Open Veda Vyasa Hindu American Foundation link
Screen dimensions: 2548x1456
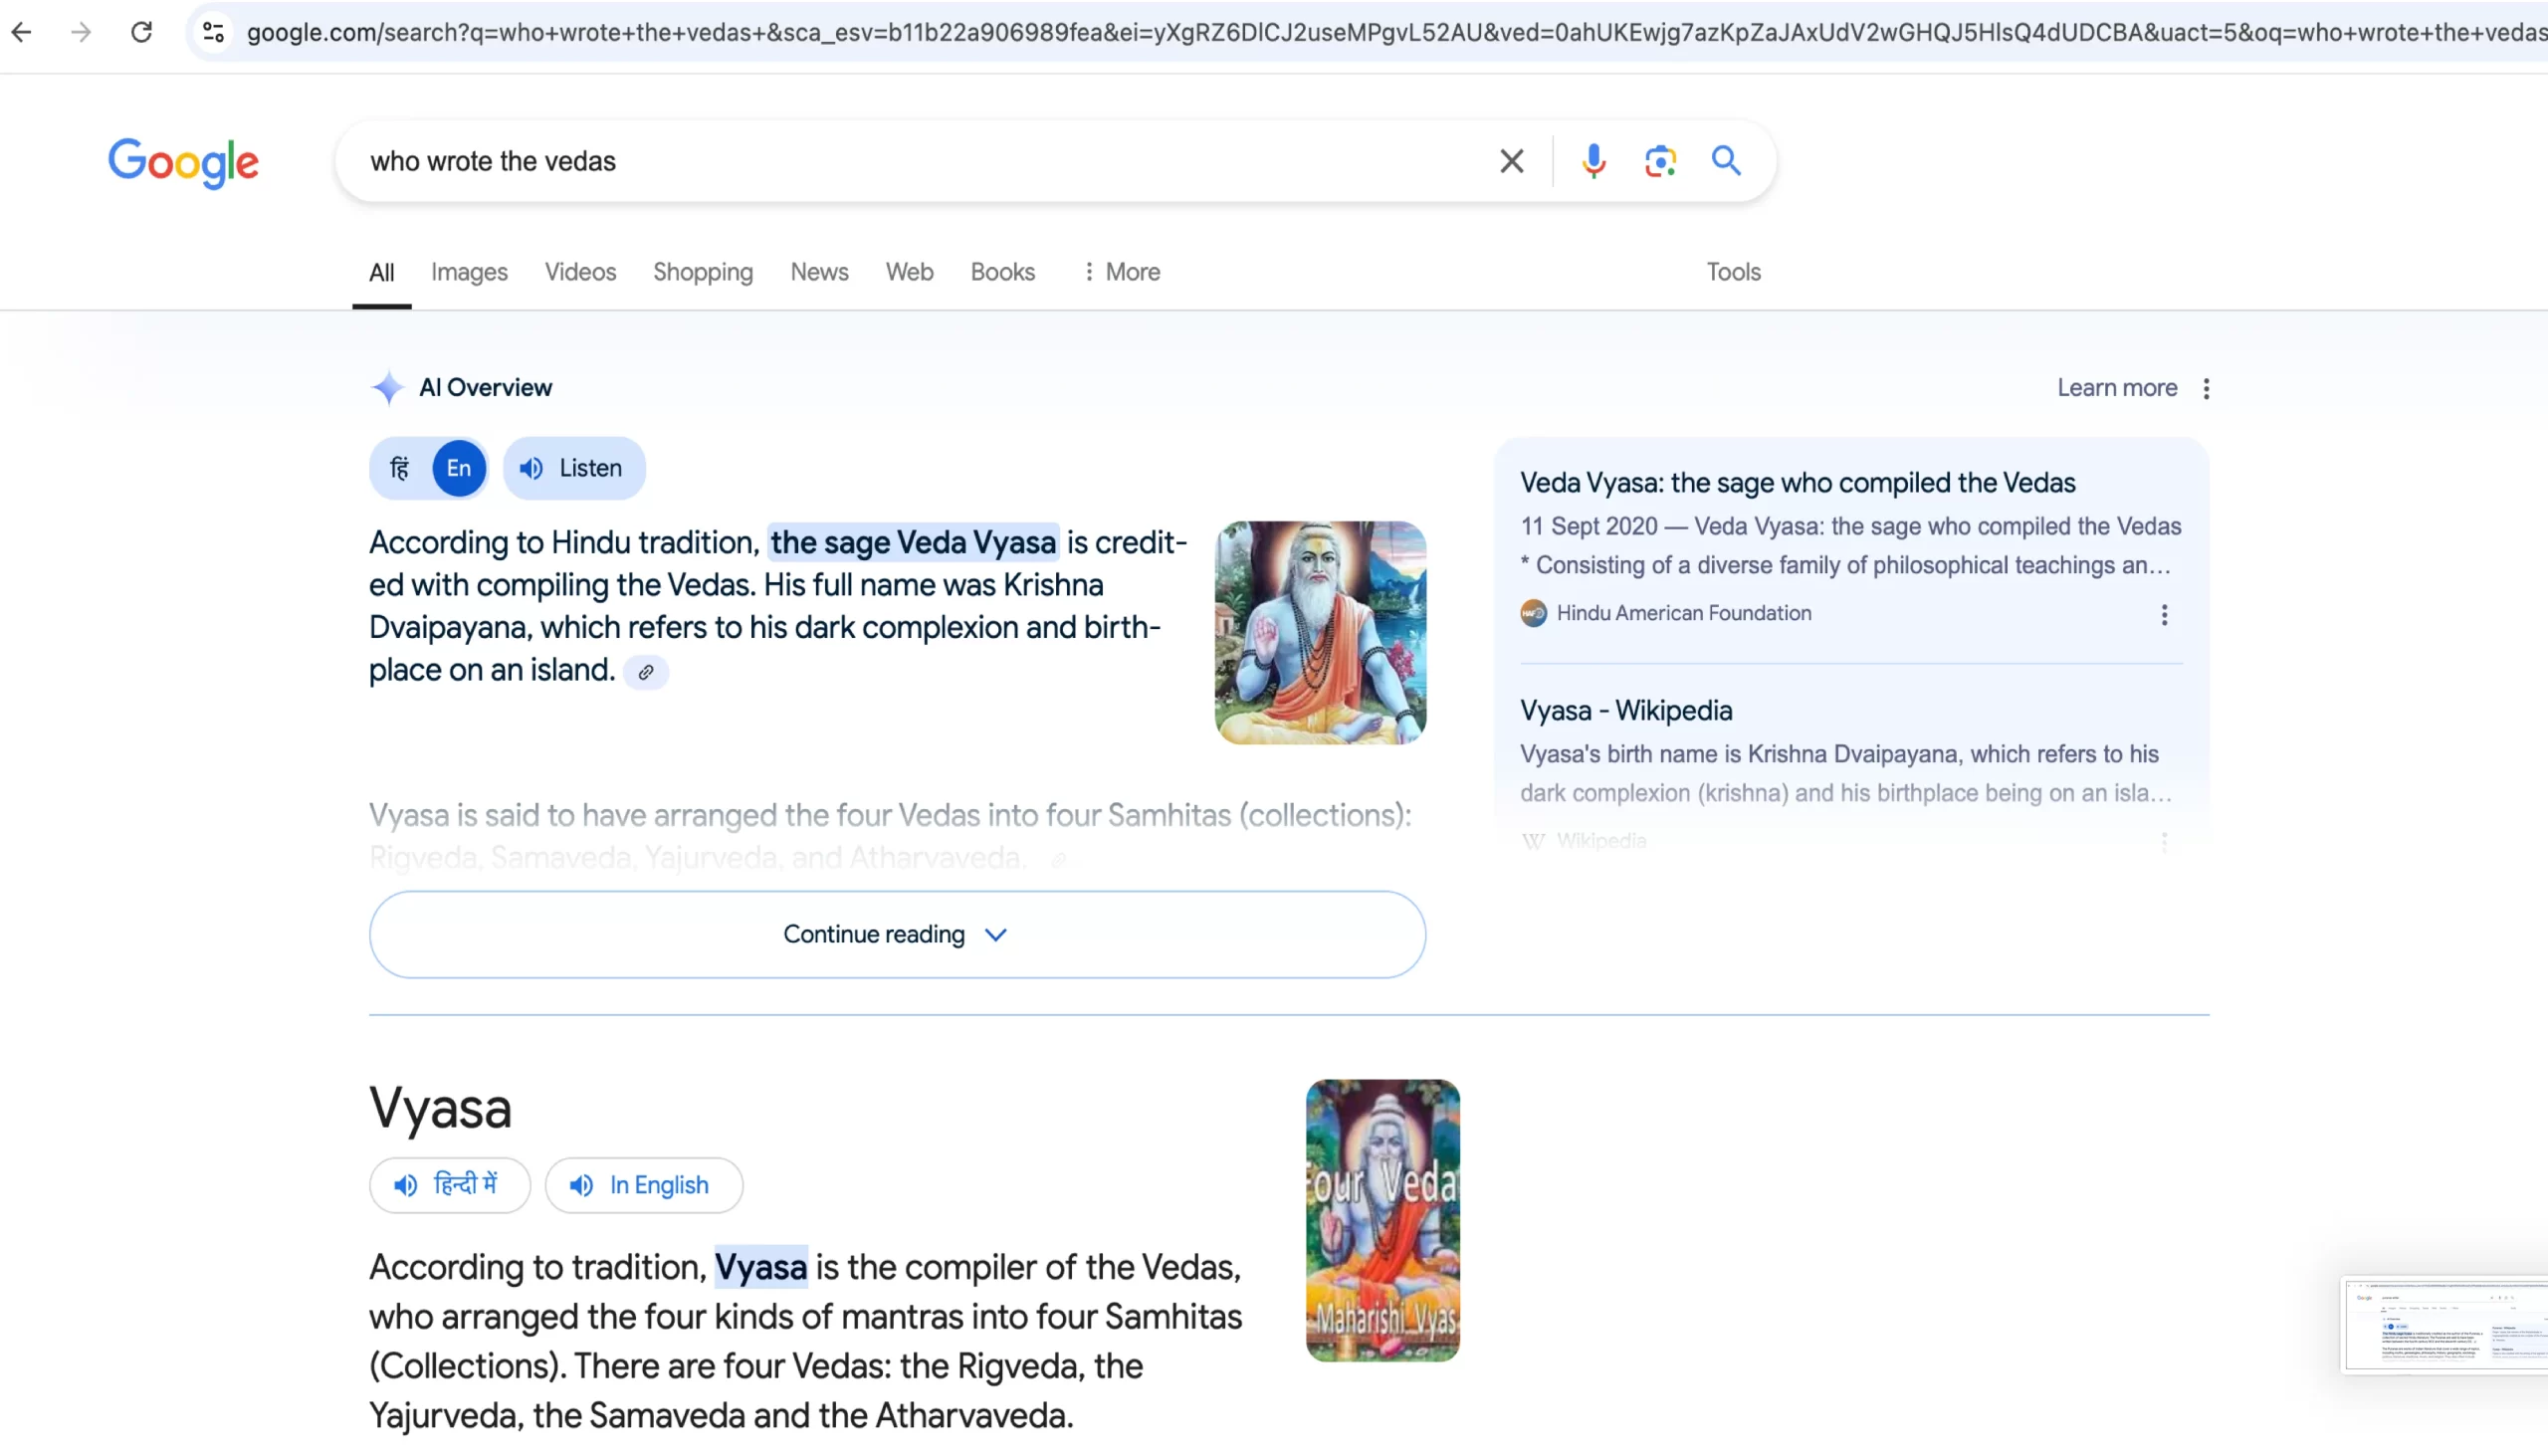1797,483
